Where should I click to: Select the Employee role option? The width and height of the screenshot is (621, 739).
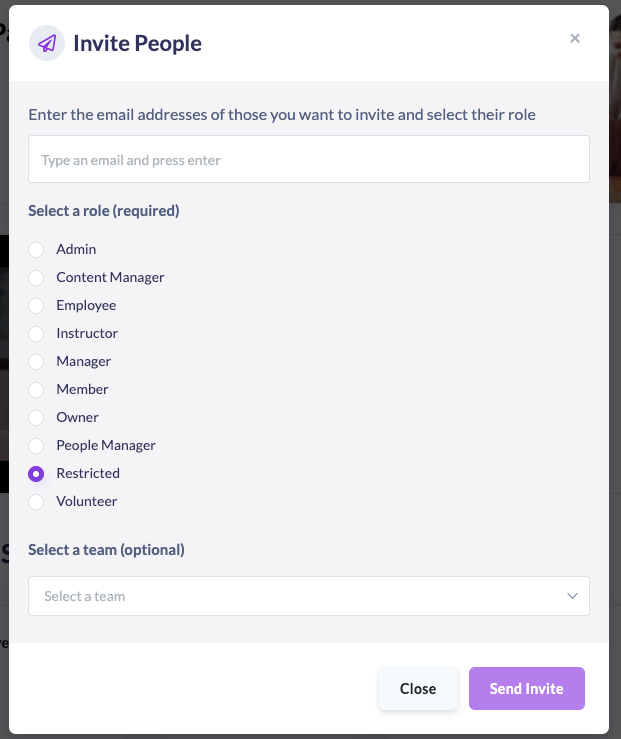pos(36,305)
